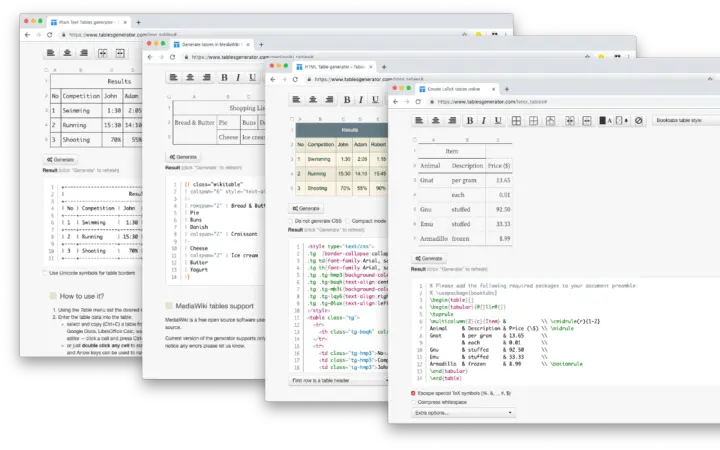Merge cells icon in Plain Text window

coord(103,53)
